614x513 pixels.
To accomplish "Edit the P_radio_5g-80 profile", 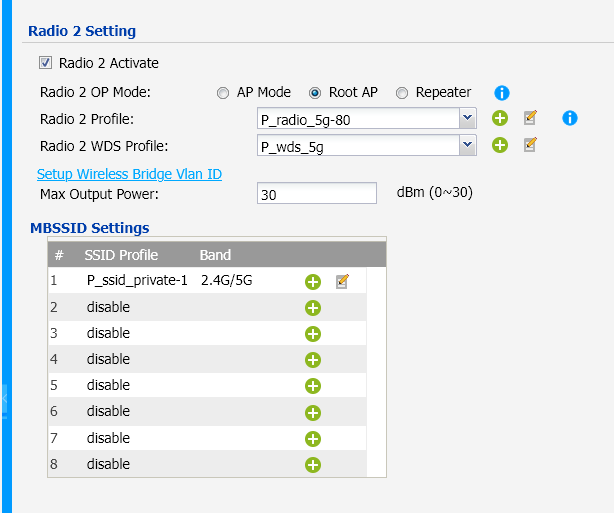I will 530,118.
